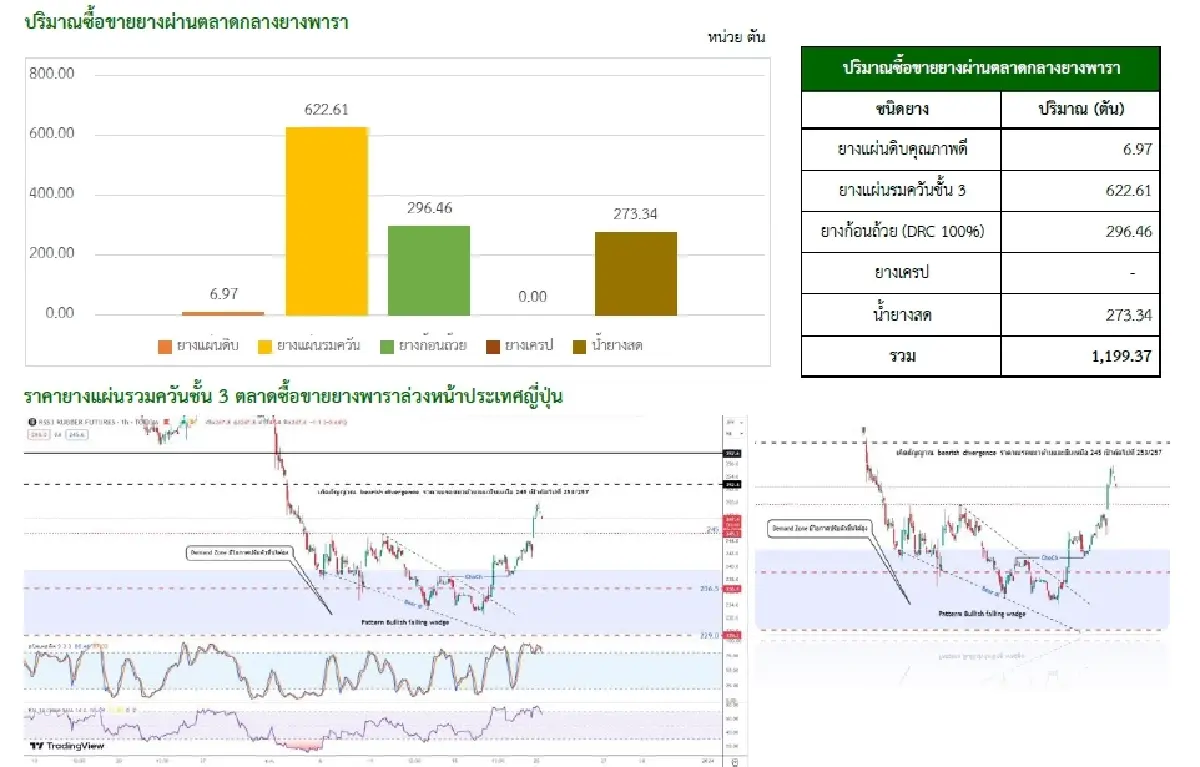The width and height of the screenshot is (1200, 767).
Task: Click the Demand Zone callout box in right chart
Action: tap(818, 526)
